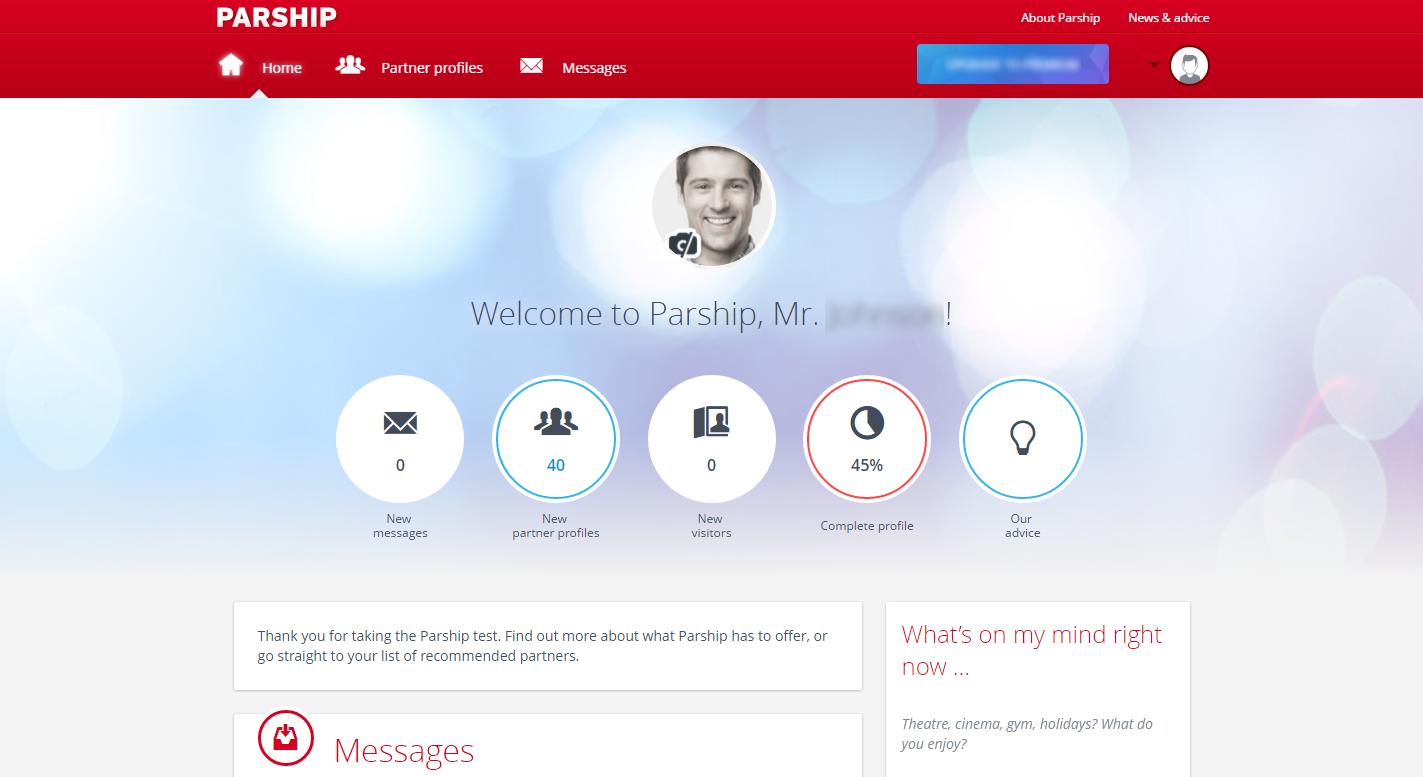Open the account dropdown arrow
The height and width of the screenshot is (777, 1423).
pyautogui.click(x=1154, y=66)
